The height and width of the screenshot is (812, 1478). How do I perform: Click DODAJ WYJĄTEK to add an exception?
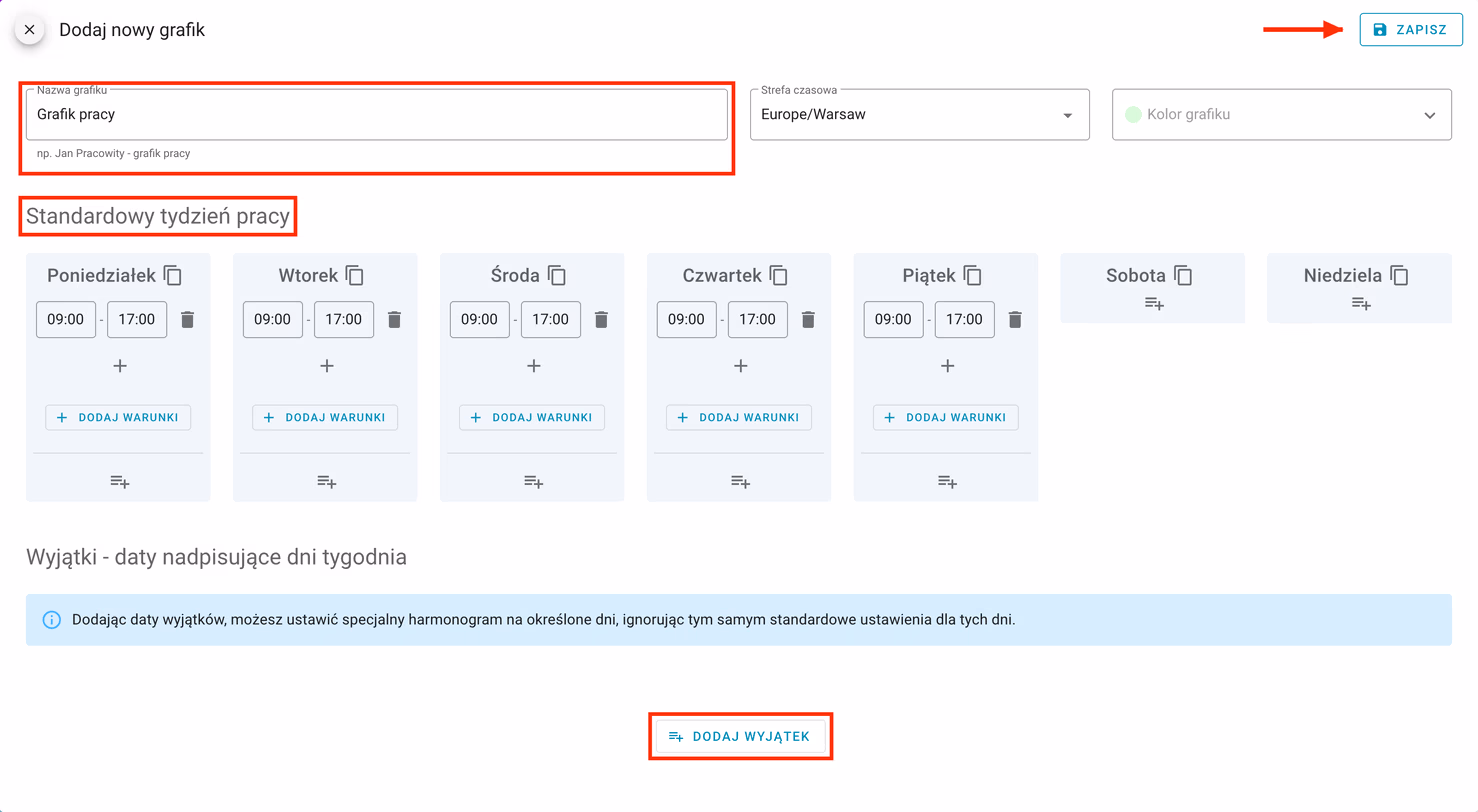click(x=741, y=736)
